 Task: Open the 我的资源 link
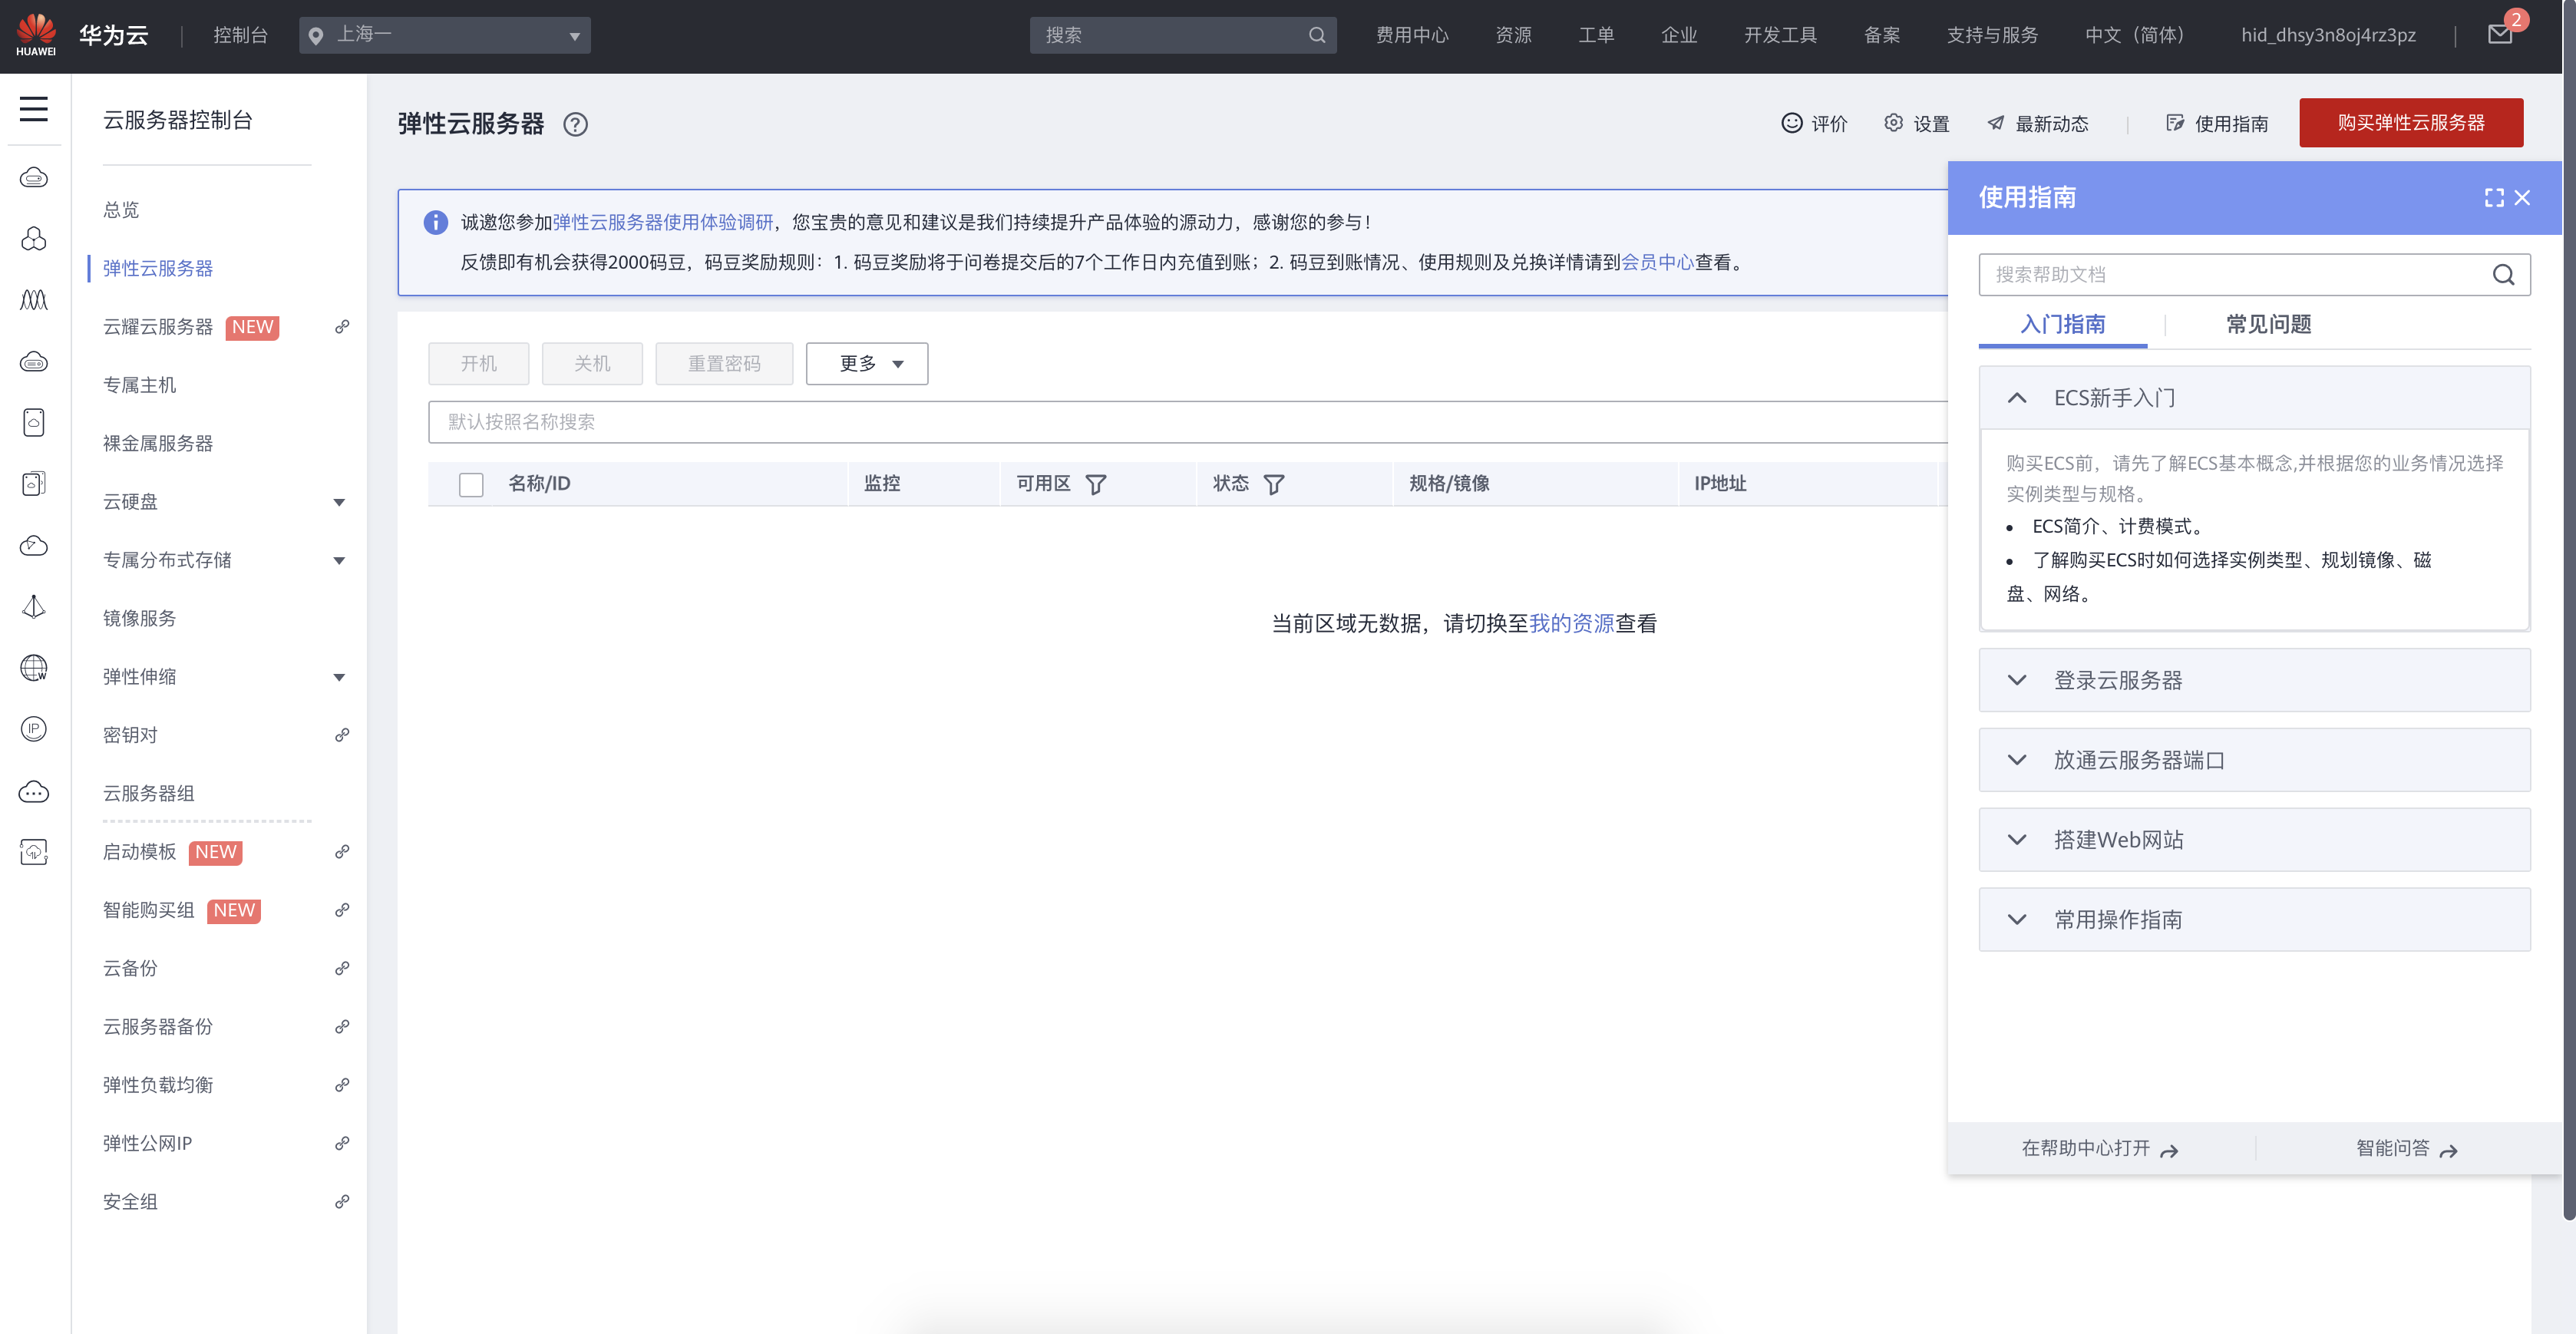[x=1571, y=624]
